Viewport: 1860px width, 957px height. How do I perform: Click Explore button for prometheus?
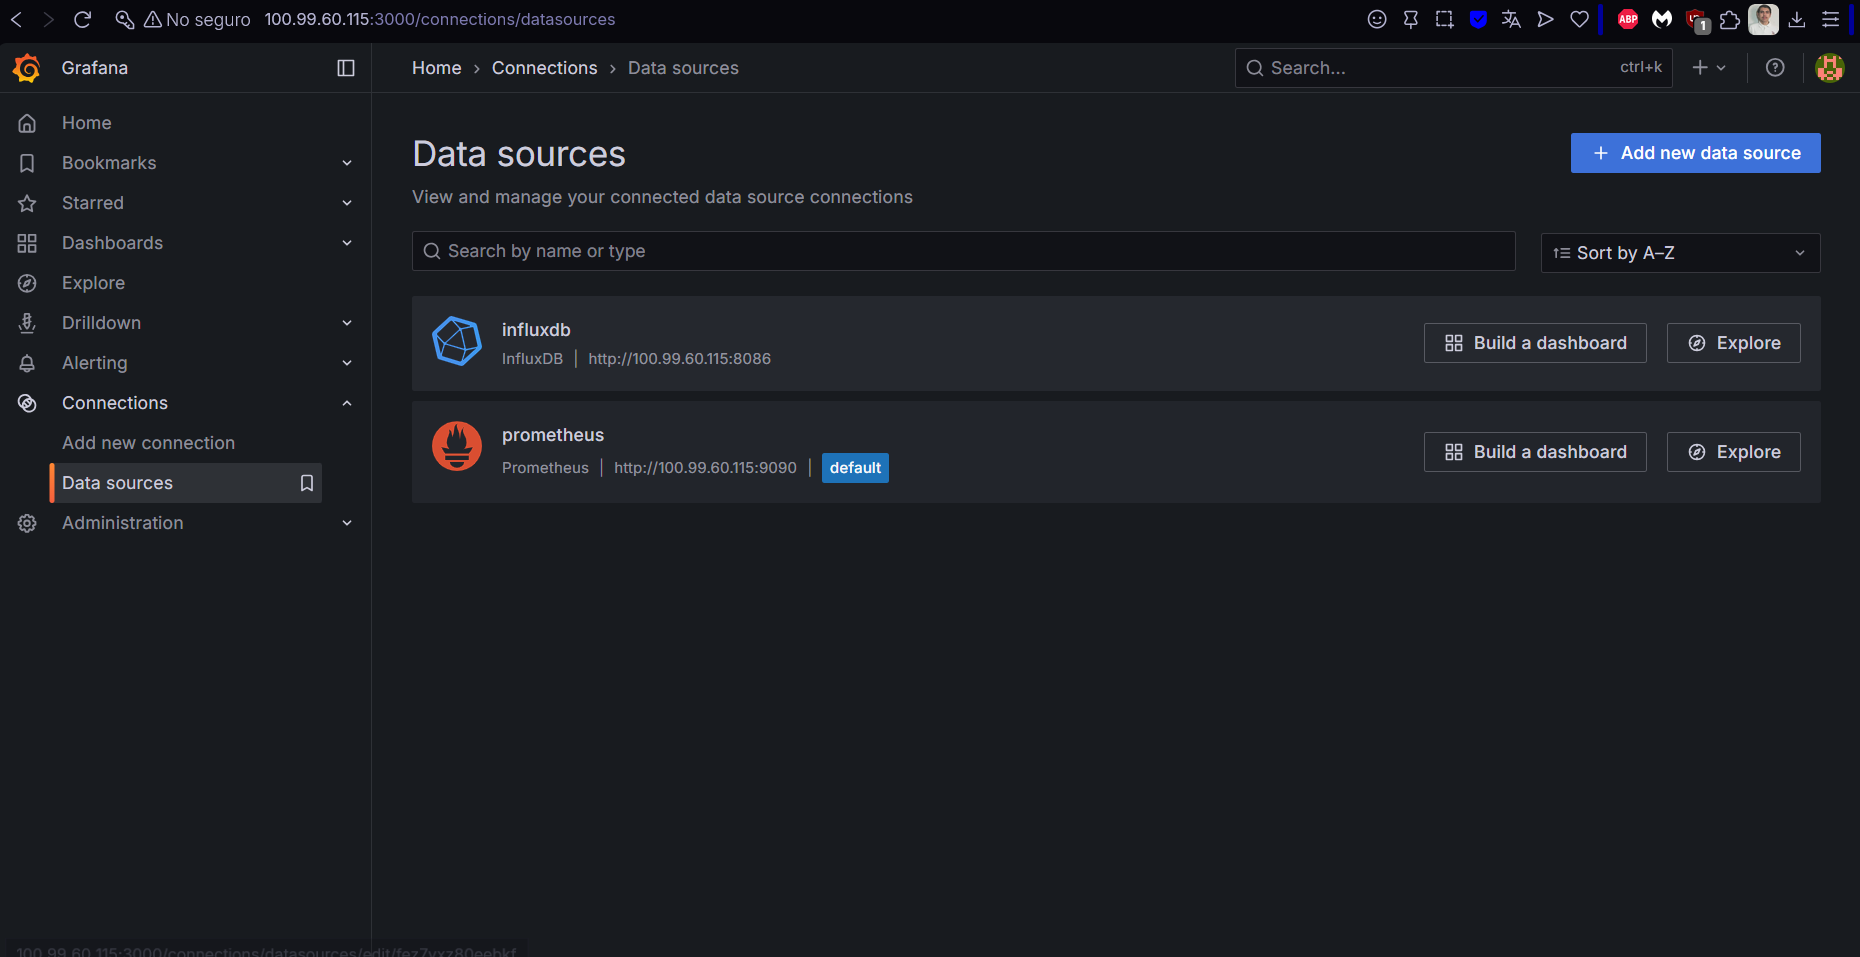(x=1733, y=452)
